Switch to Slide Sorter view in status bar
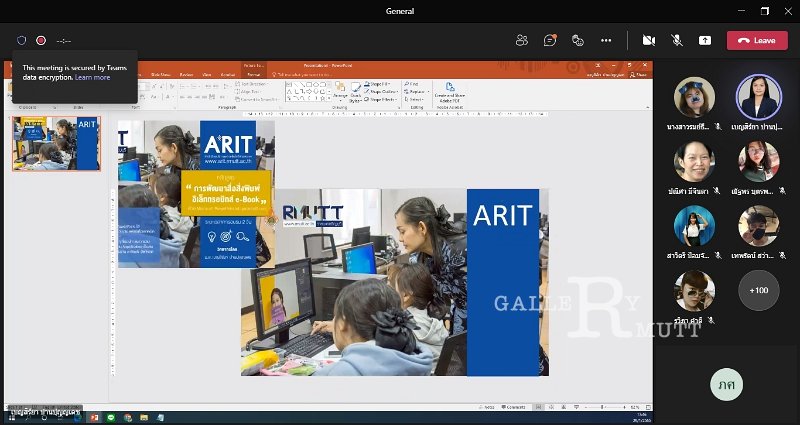Image resolution: width=800 pixels, height=425 pixels. (x=551, y=407)
